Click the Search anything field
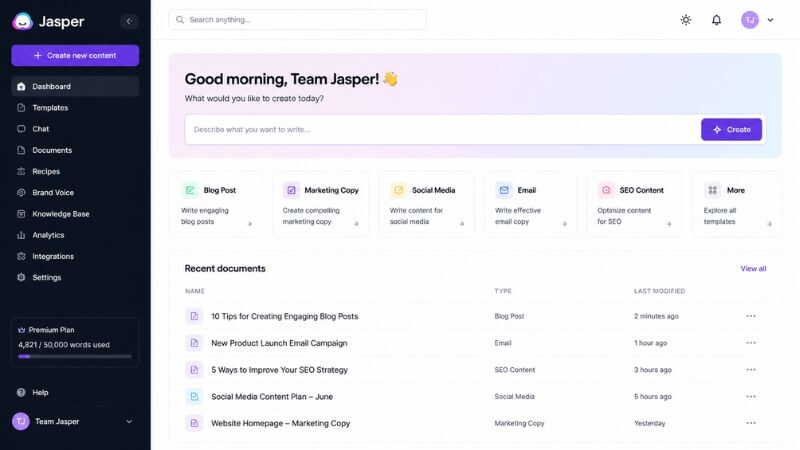The height and width of the screenshot is (450, 800). [297, 20]
